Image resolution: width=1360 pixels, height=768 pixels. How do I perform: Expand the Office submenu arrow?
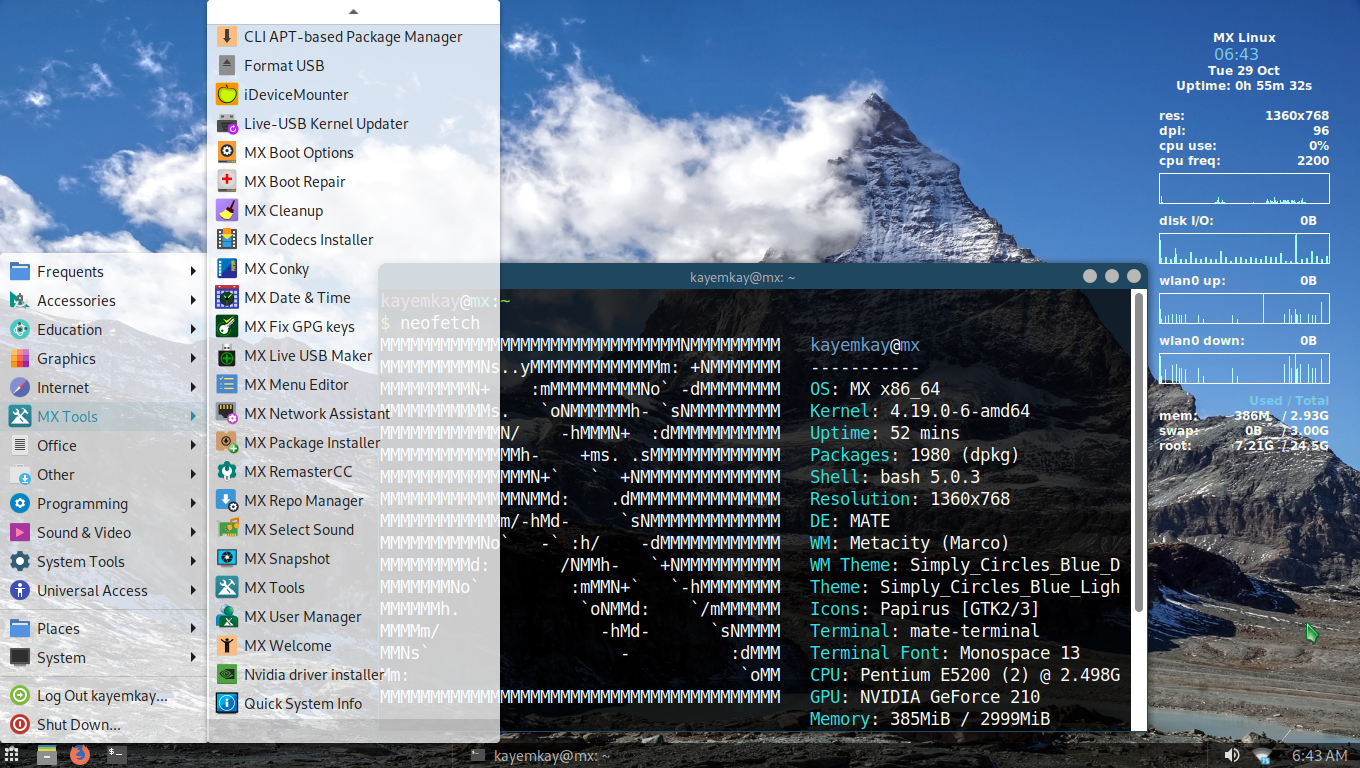pyautogui.click(x=193, y=446)
